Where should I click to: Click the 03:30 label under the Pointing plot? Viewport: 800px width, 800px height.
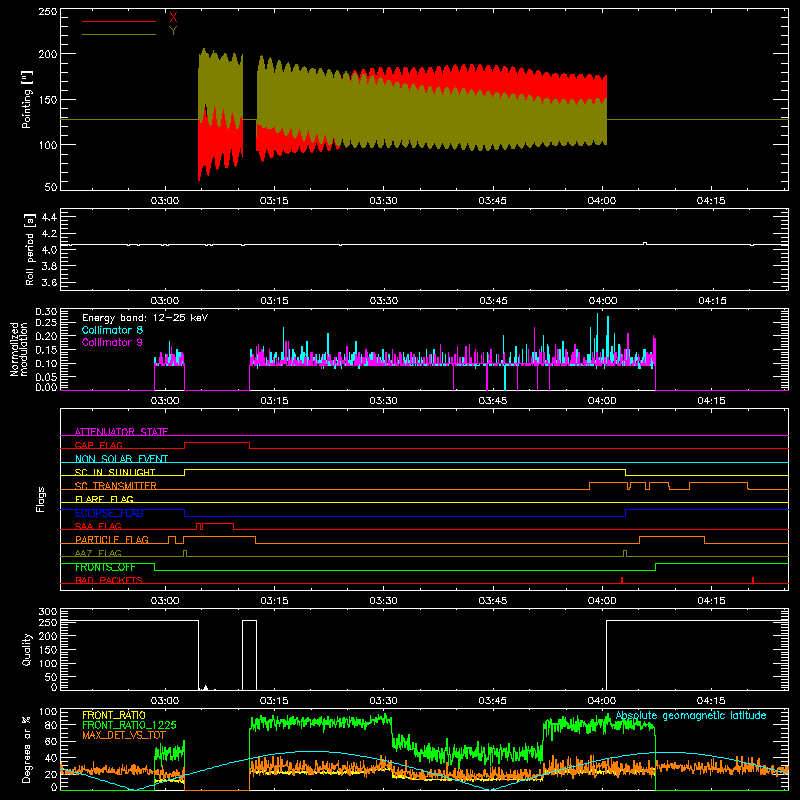click(x=383, y=201)
